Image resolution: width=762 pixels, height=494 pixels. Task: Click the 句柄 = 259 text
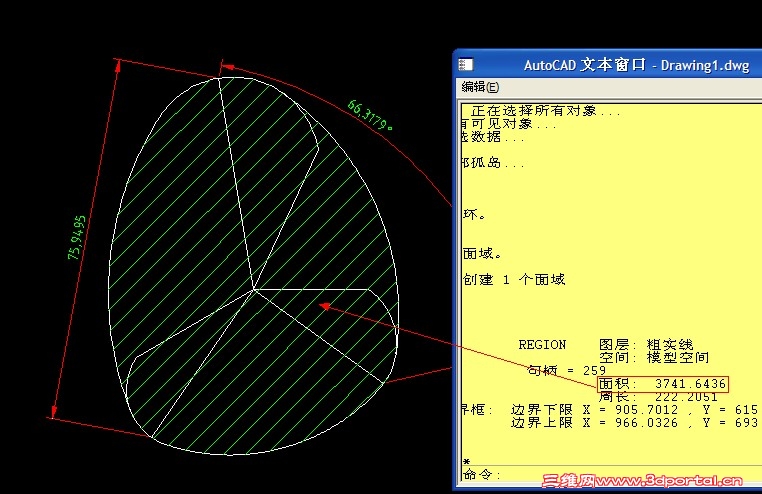pyautogui.click(x=567, y=371)
